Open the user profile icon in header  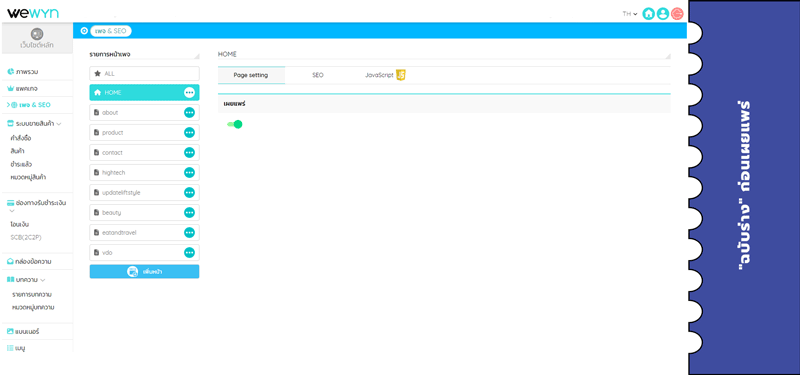(x=663, y=14)
